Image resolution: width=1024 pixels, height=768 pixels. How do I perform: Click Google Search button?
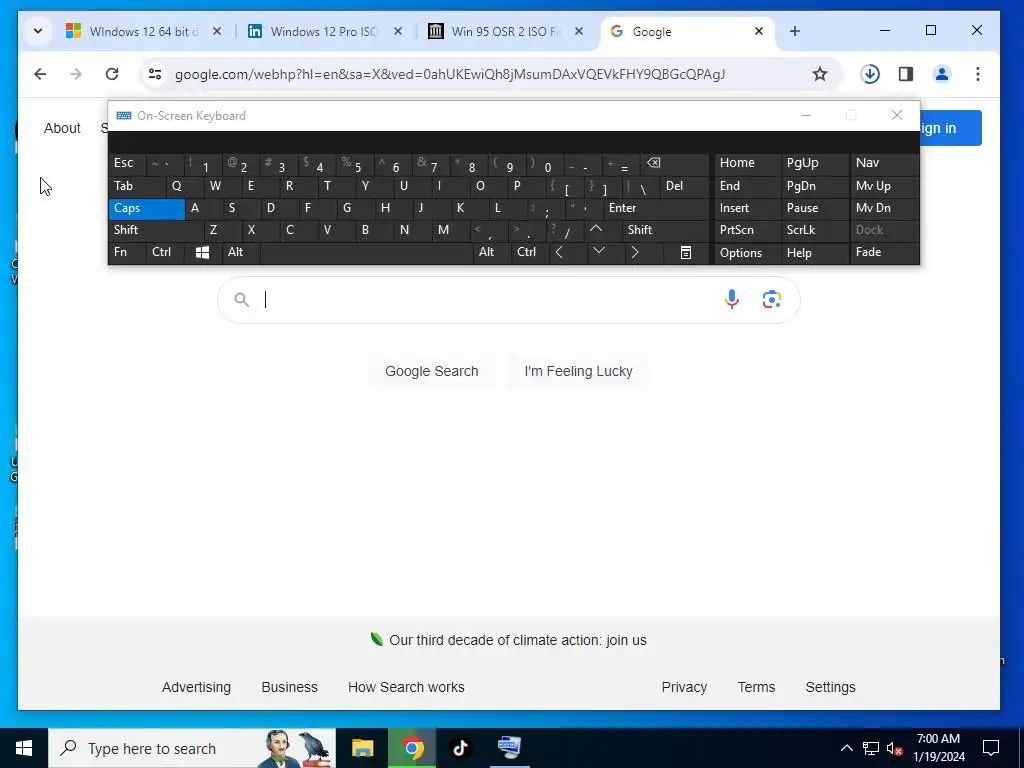432,371
